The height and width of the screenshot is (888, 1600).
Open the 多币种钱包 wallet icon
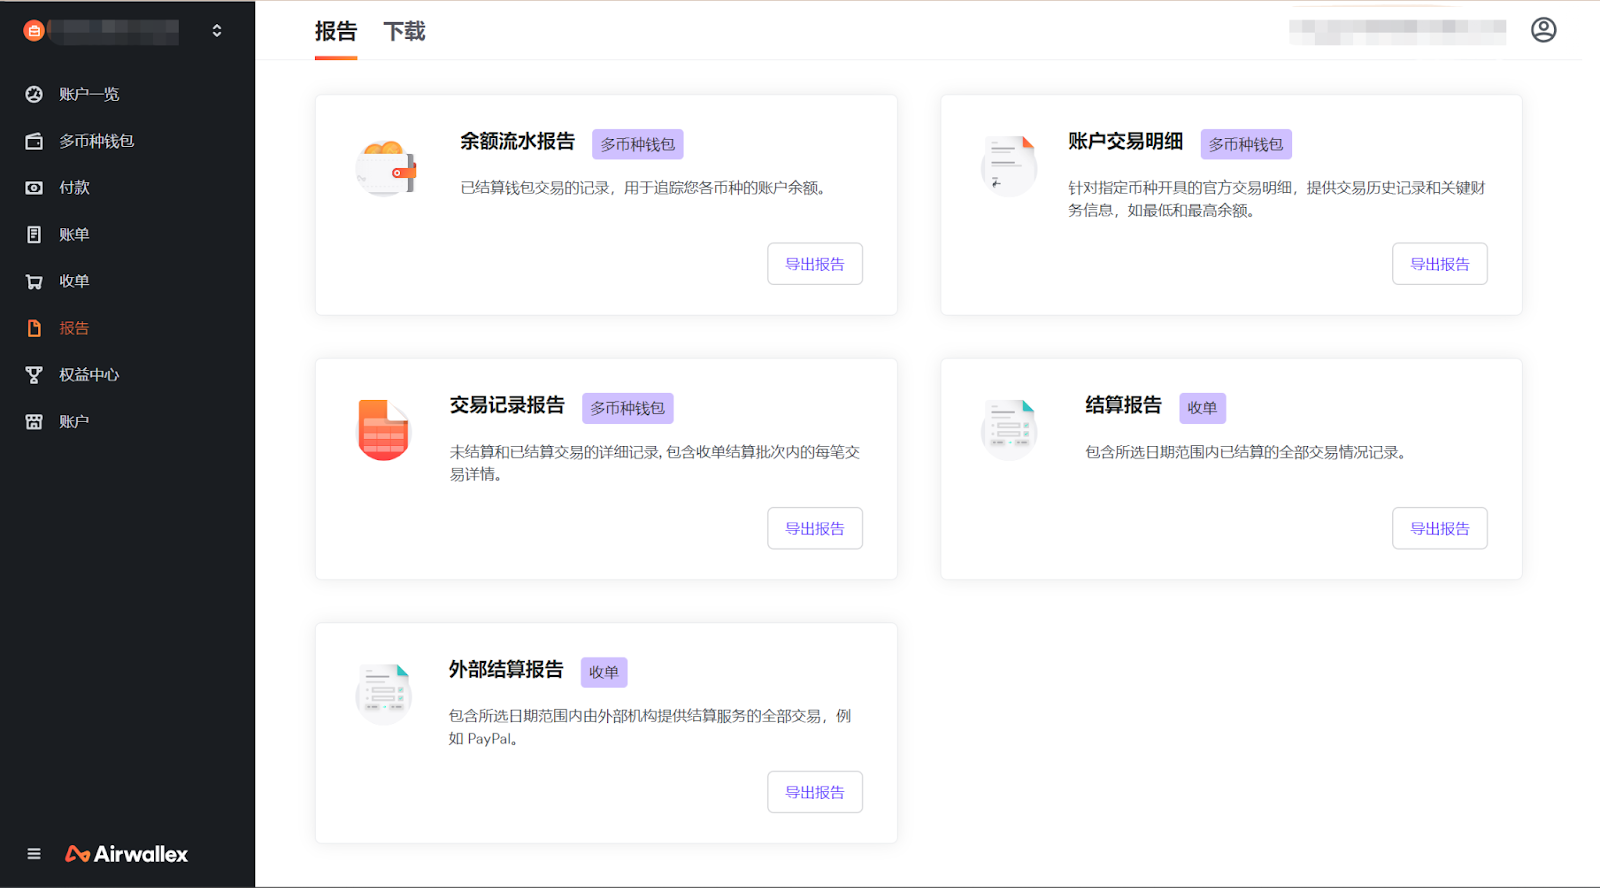coord(34,141)
